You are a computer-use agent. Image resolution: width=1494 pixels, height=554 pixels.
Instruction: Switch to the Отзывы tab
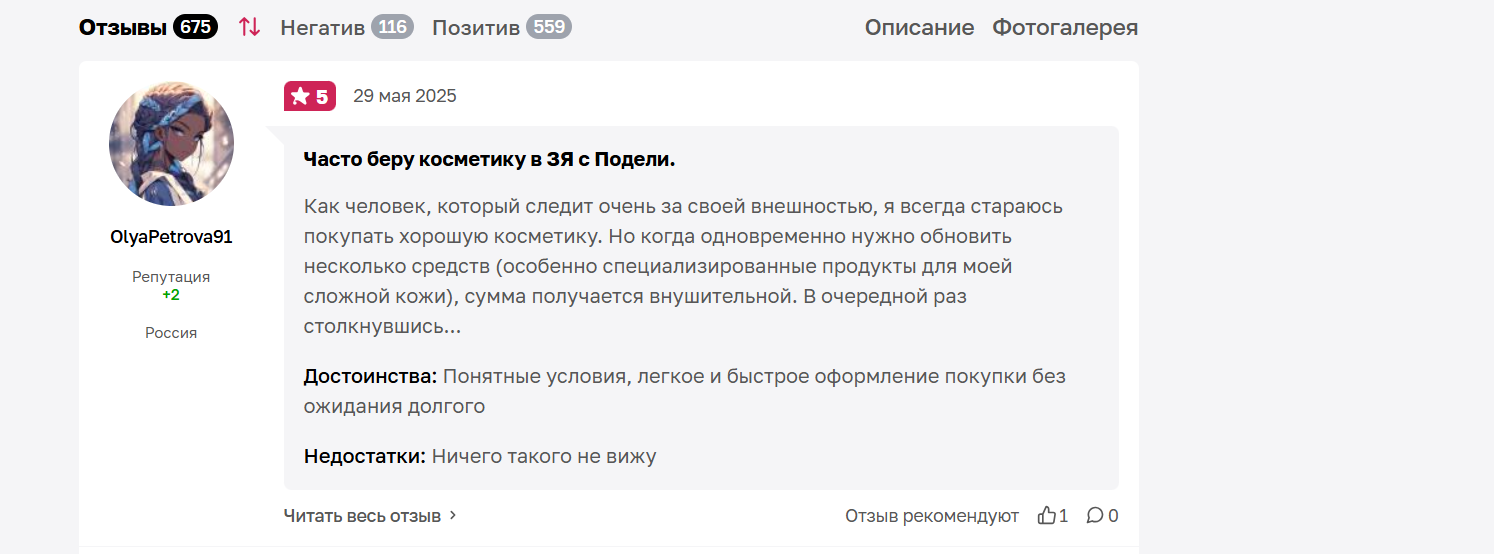(x=123, y=28)
